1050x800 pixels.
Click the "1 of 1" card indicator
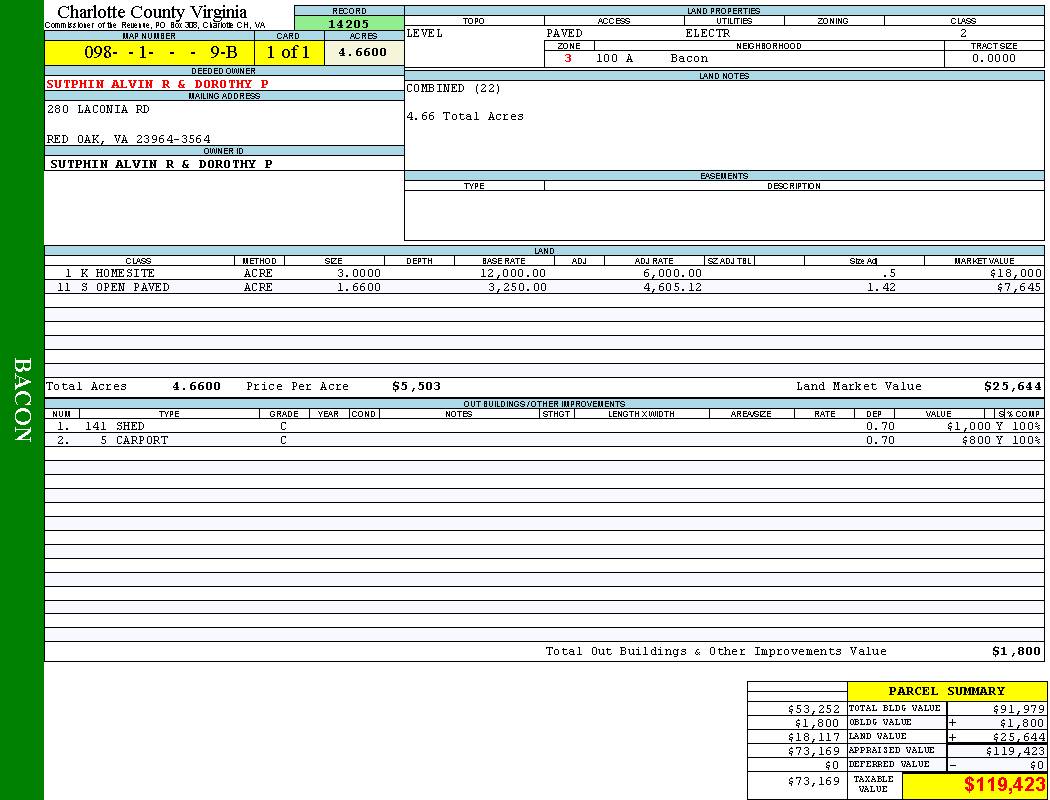tap(288, 53)
